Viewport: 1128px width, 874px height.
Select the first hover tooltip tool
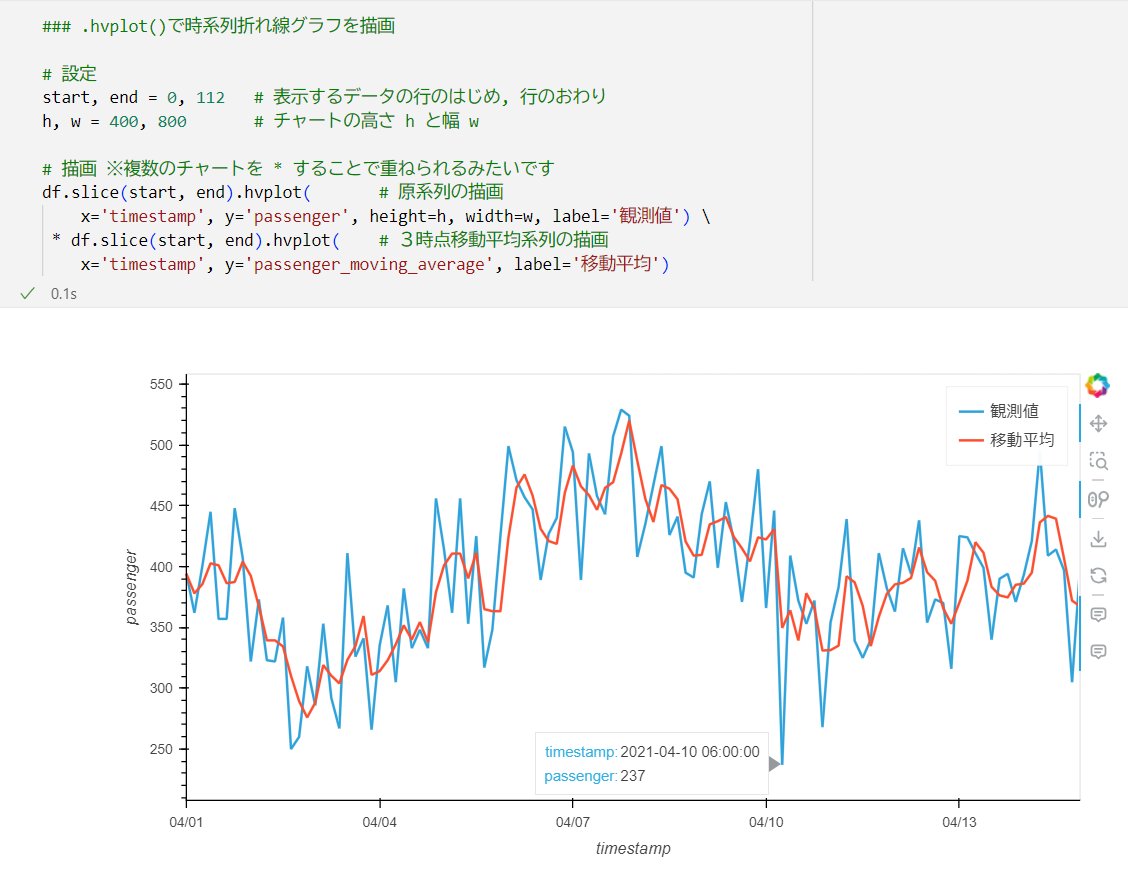[x=1097, y=613]
